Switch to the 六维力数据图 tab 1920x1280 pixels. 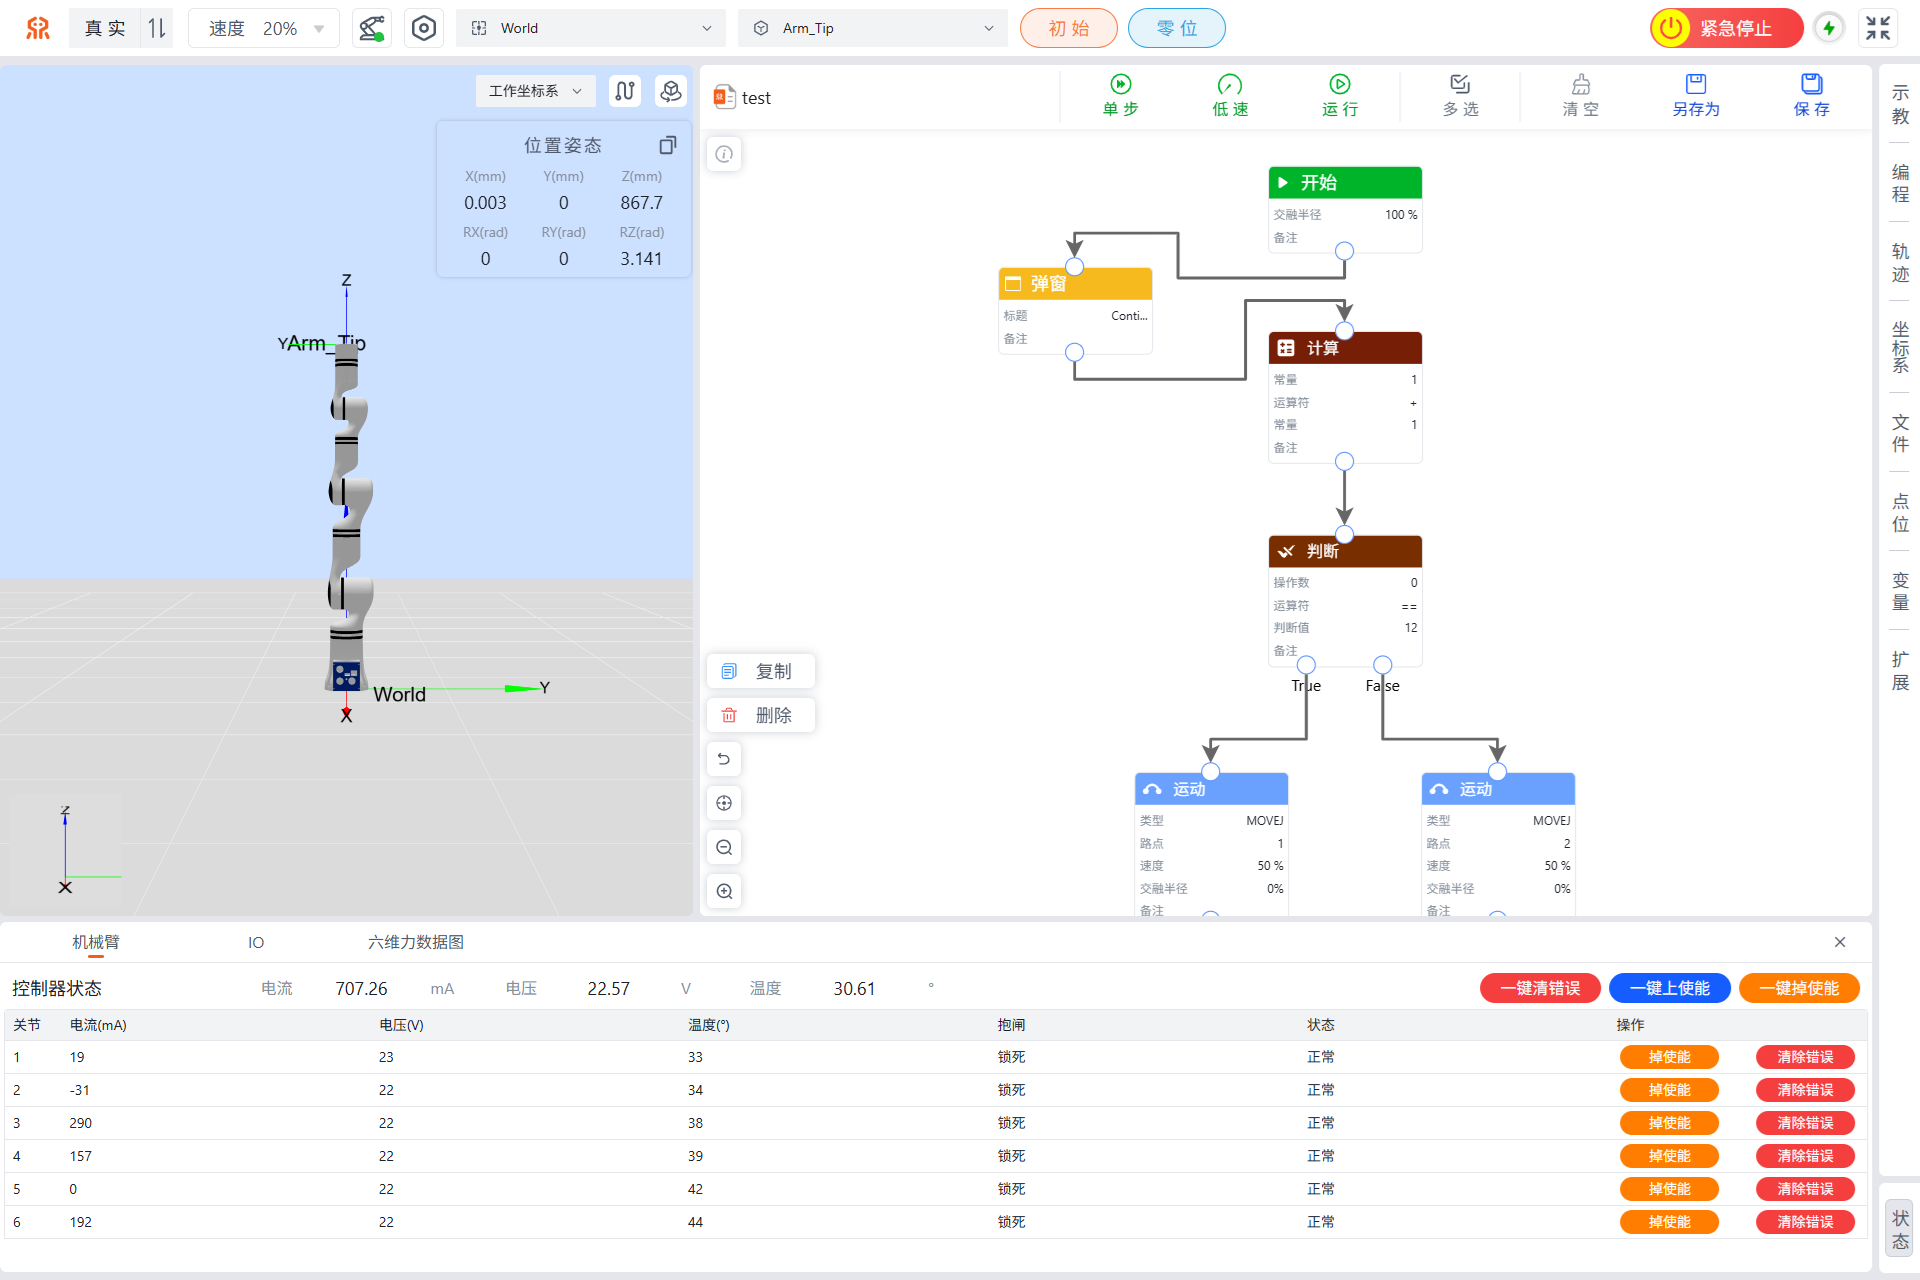(415, 942)
